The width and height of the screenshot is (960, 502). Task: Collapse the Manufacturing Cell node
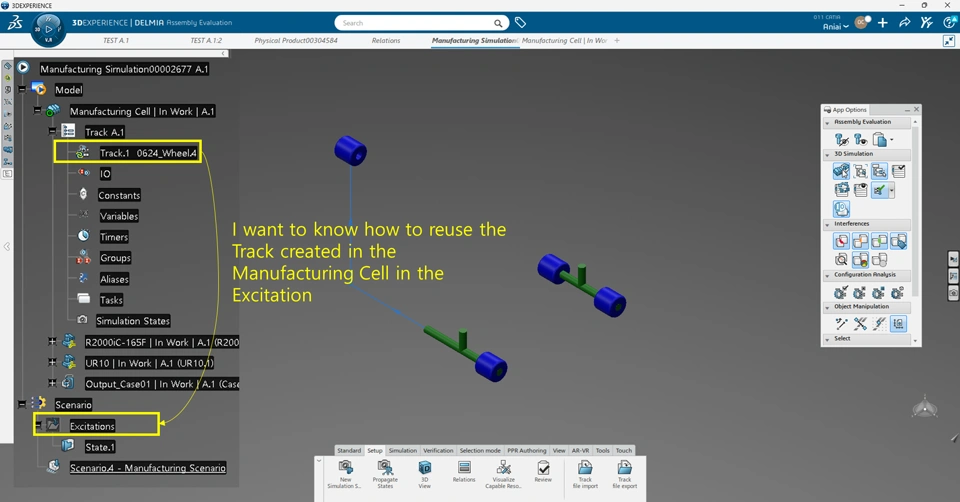[x=37, y=111]
